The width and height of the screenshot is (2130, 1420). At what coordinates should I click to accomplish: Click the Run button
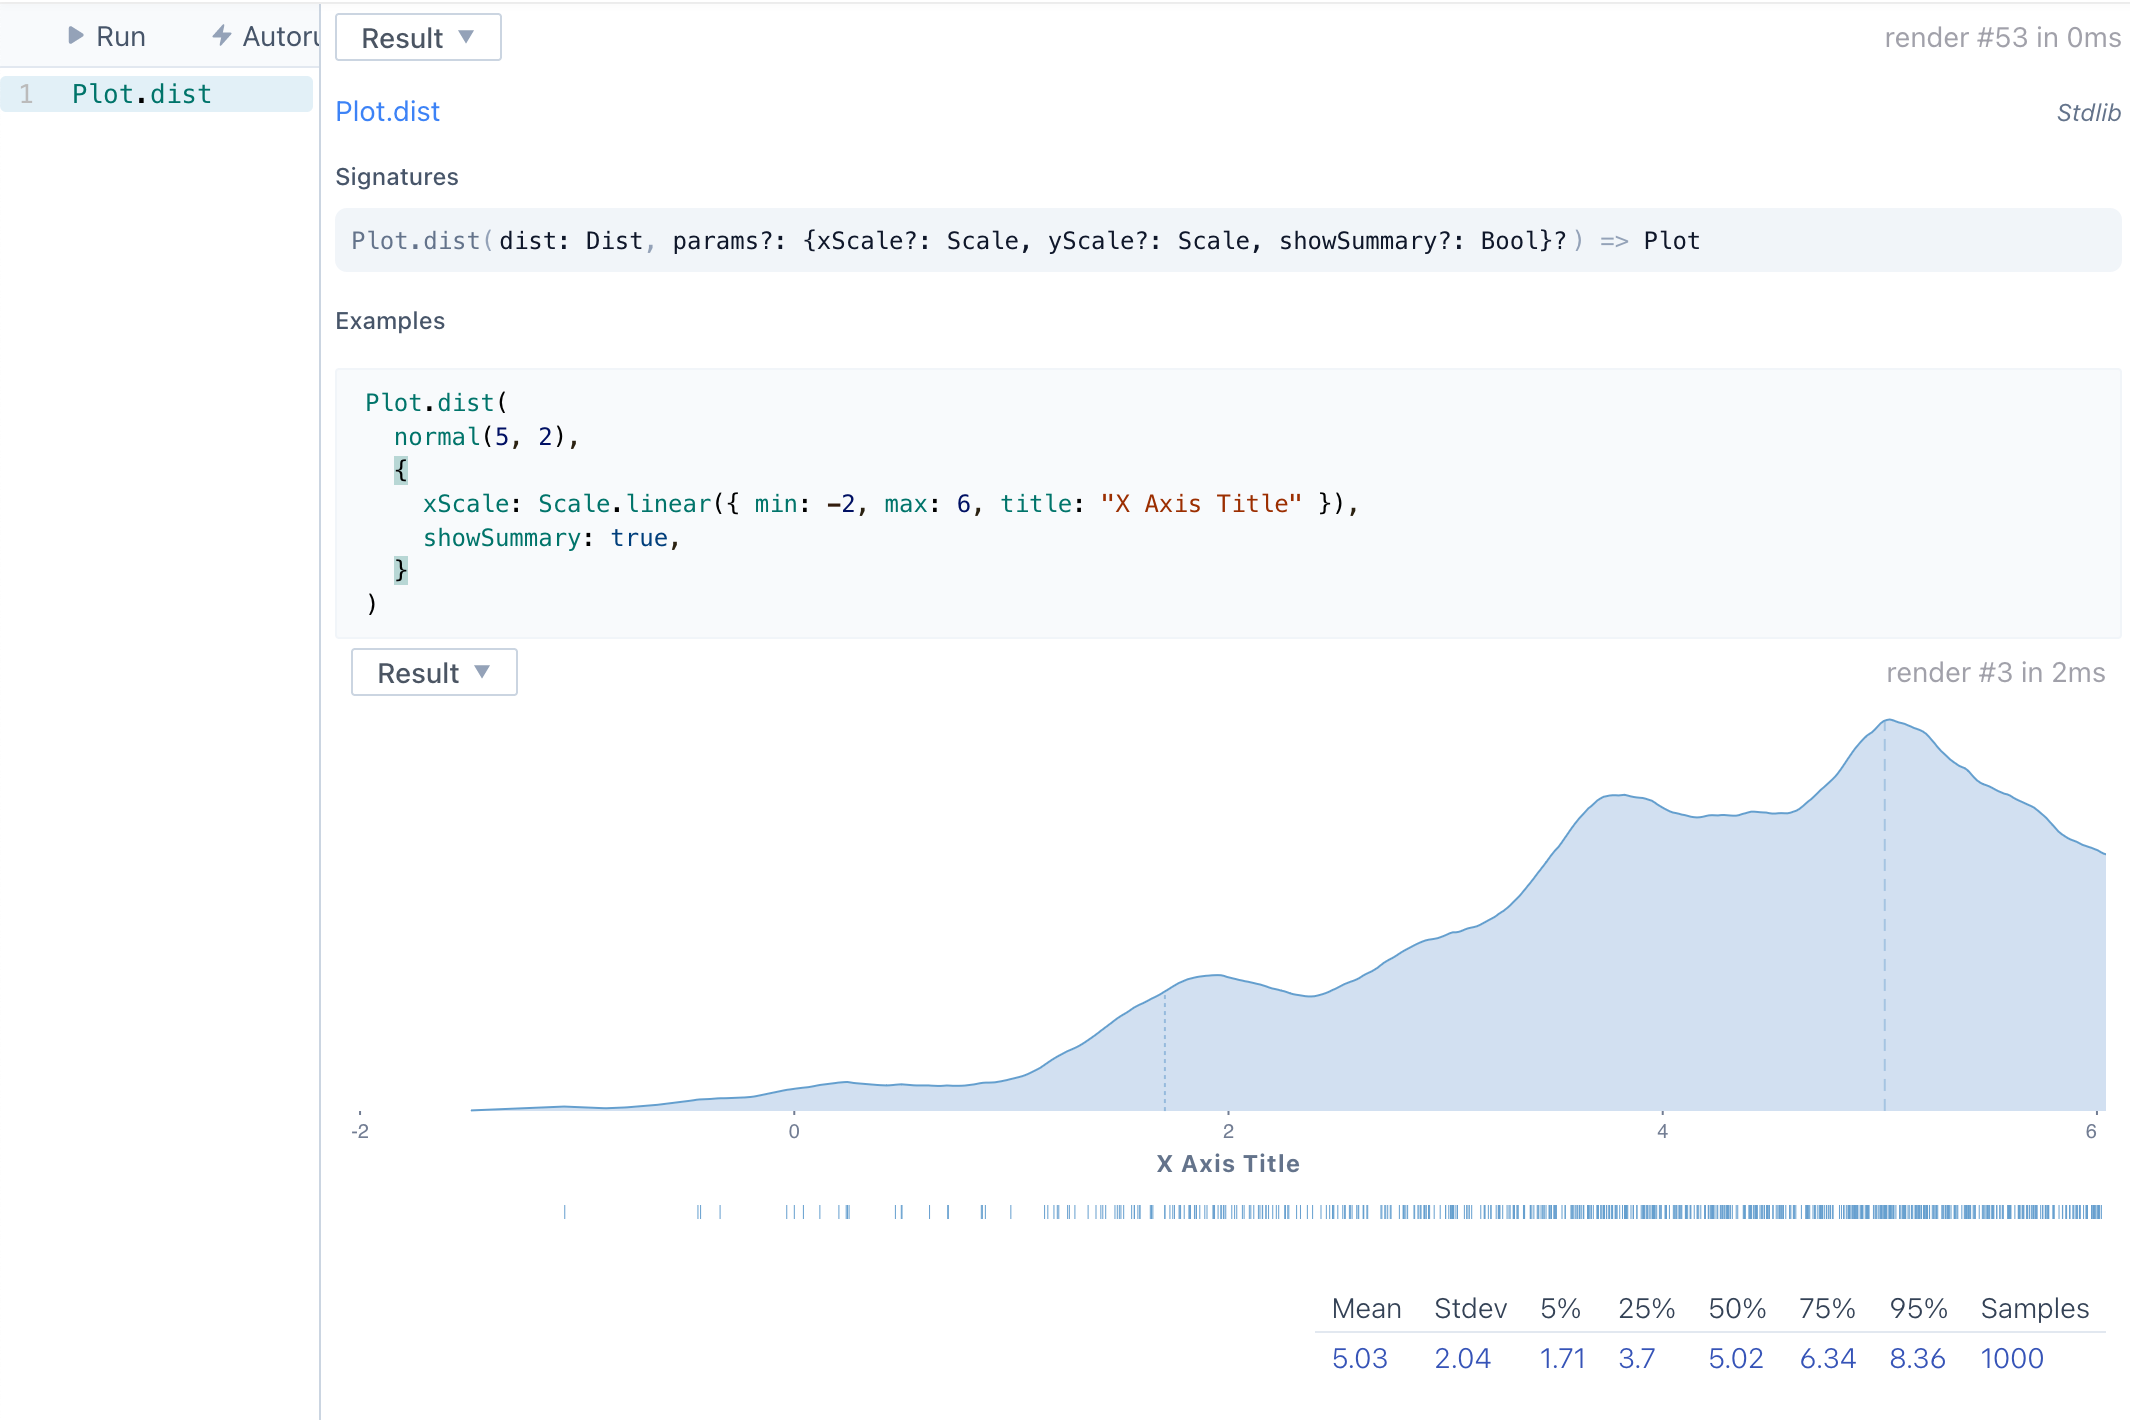click(107, 36)
